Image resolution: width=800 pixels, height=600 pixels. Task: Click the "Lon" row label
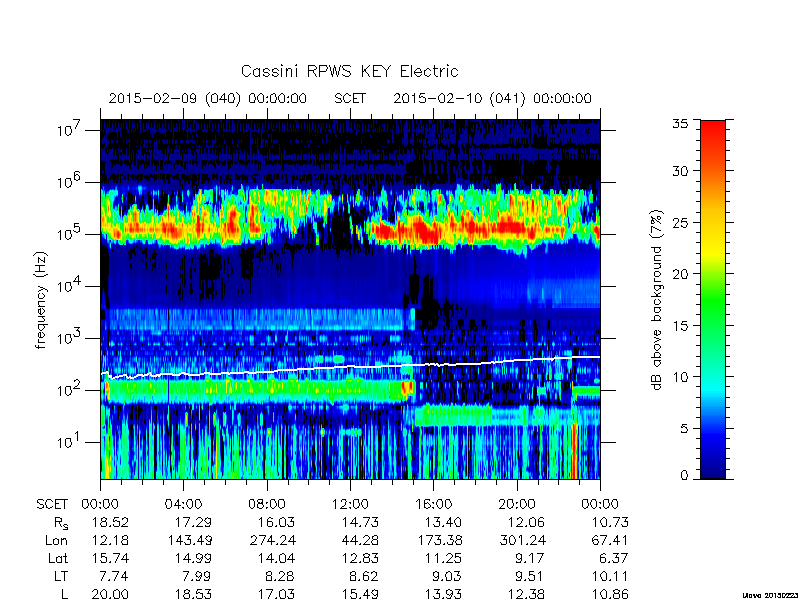(56, 540)
